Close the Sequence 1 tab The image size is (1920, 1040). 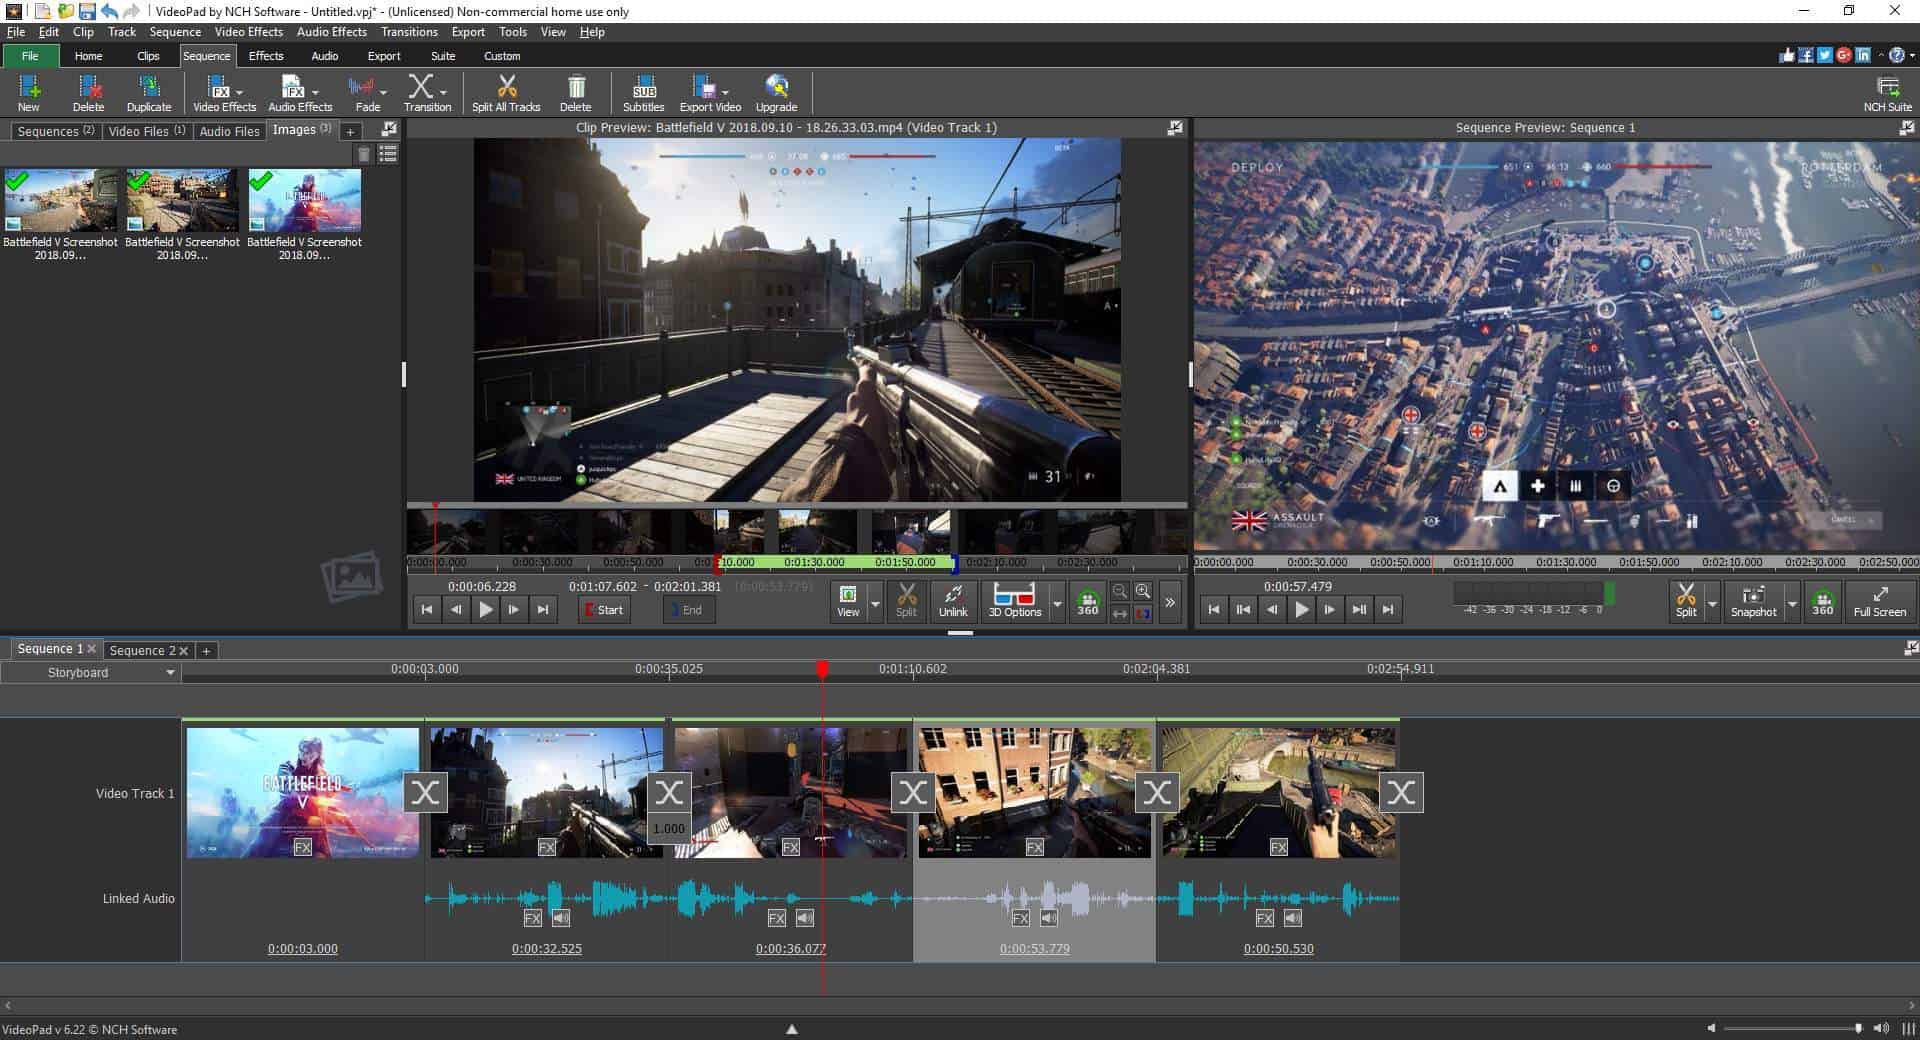(x=91, y=649)
